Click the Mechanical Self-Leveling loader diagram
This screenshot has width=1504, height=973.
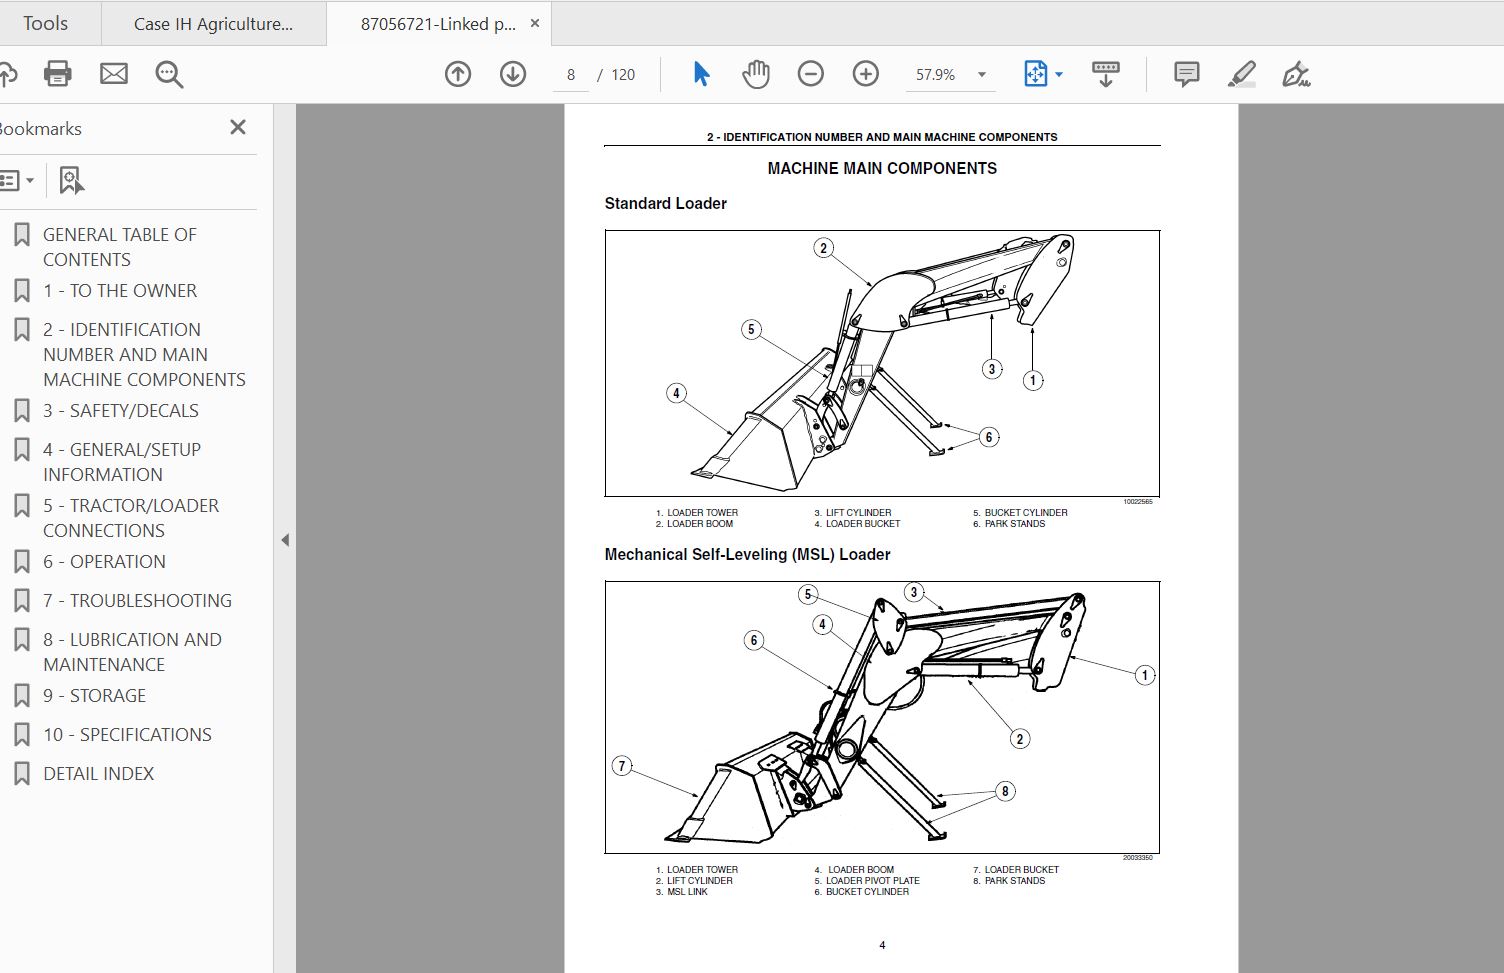(882, 717)
